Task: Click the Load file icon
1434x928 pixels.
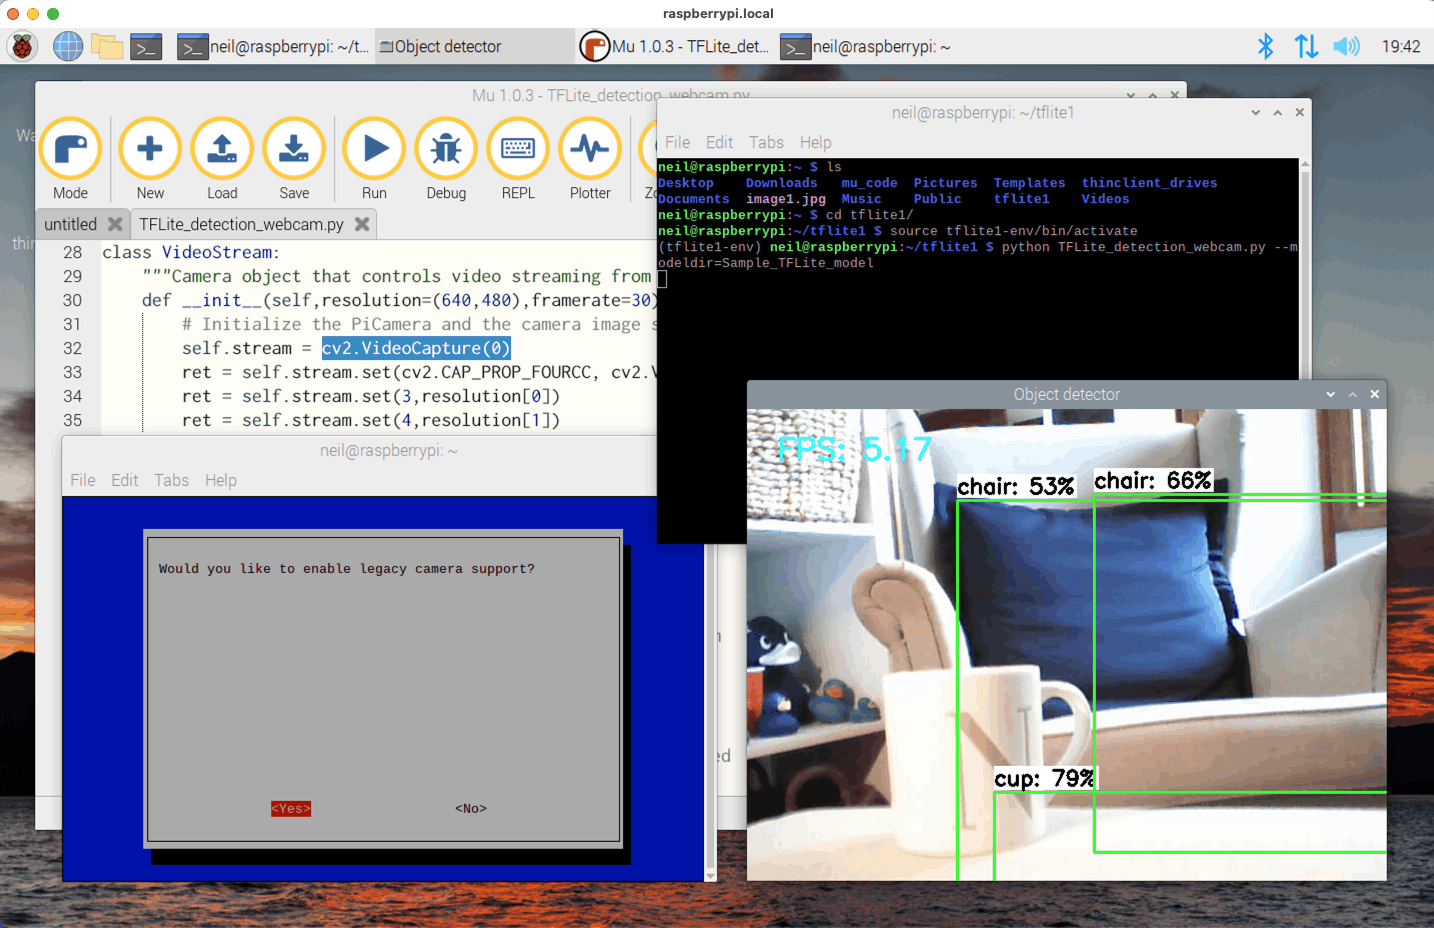Action: tap(222, 150)
